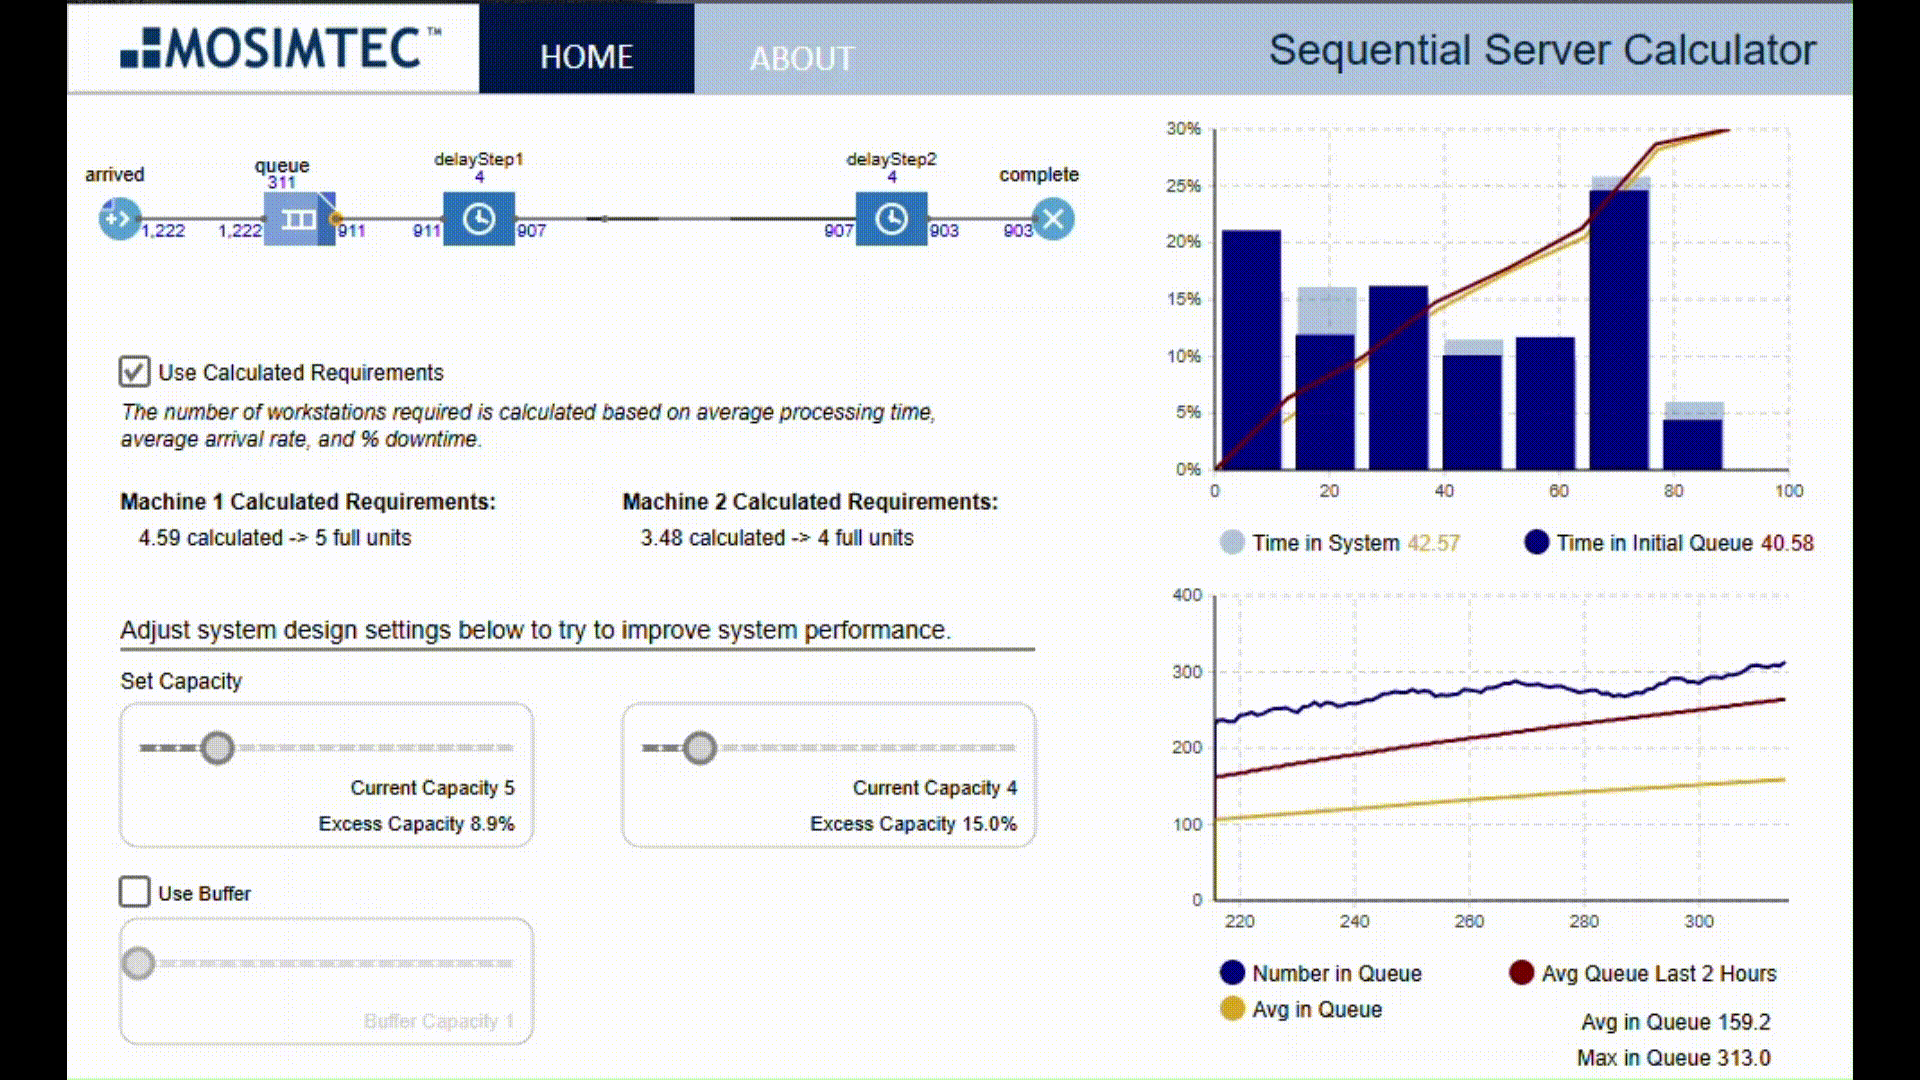Select the queue block icon
This screenshot has width=1920, height=1080.
pos(298,219)
